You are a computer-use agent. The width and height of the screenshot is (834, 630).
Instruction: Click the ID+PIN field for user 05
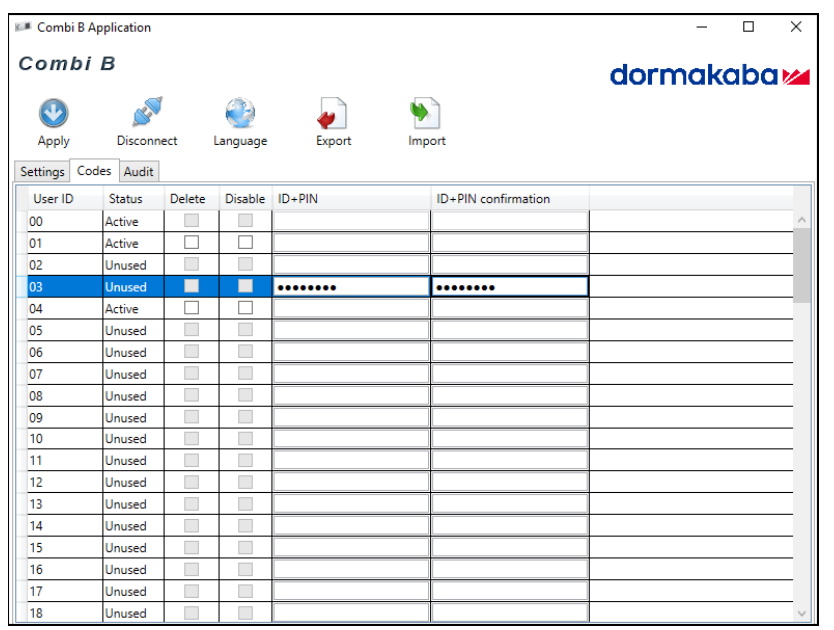coord(351,330)
